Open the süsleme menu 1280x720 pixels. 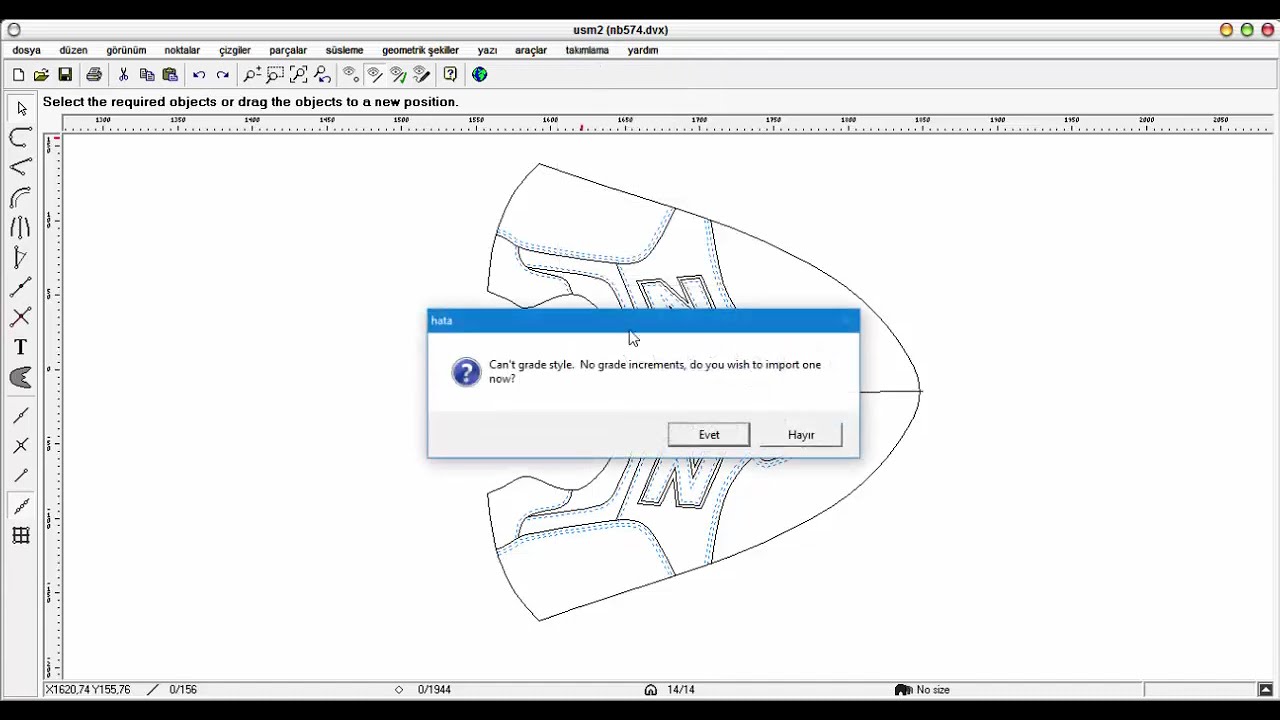coord(344,50)
